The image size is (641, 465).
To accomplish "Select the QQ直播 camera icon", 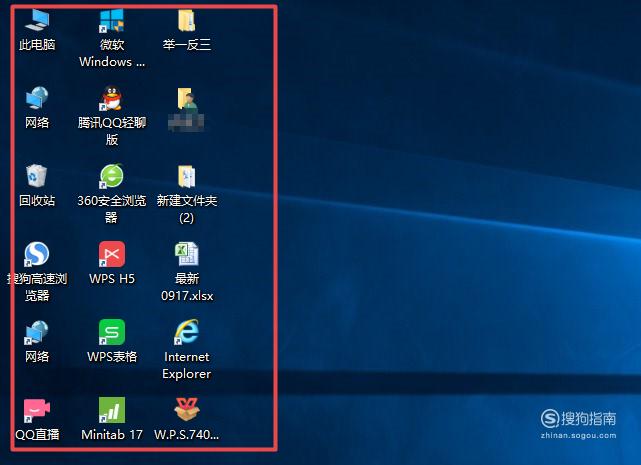I will (37, 409).
